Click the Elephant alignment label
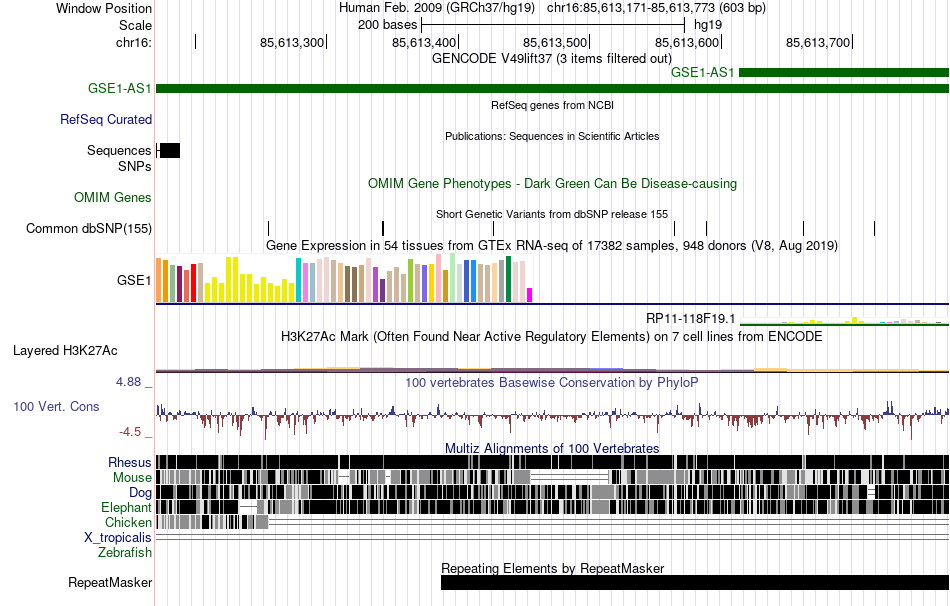The height and width of the screenshot is (606, 950). pos(126,508)
